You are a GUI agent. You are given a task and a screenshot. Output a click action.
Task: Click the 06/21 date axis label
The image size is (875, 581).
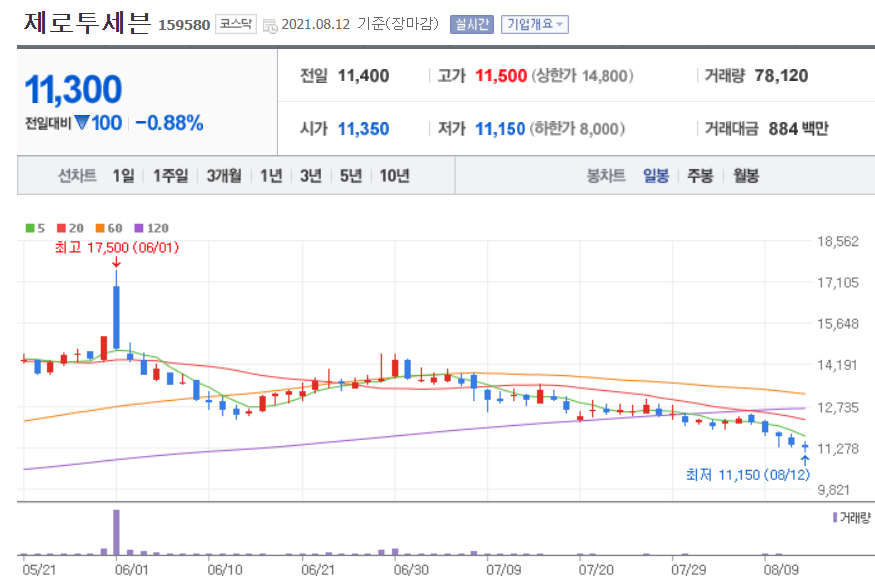pyautogui.click(x=318, y=570)
